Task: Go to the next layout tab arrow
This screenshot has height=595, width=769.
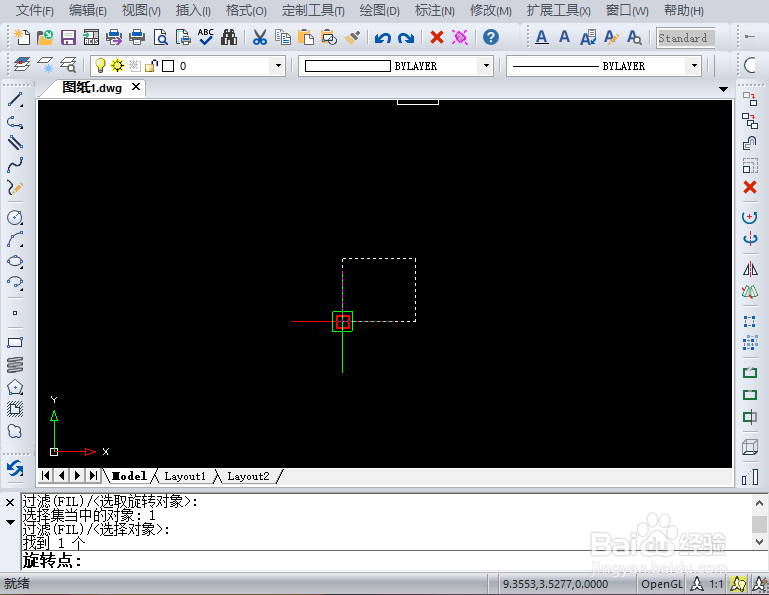Action: pos(77,475)
